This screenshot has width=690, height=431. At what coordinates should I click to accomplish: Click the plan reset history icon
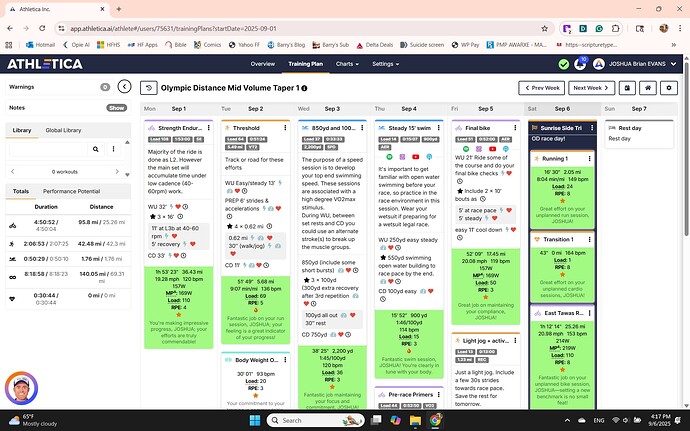tap(149, 88)
